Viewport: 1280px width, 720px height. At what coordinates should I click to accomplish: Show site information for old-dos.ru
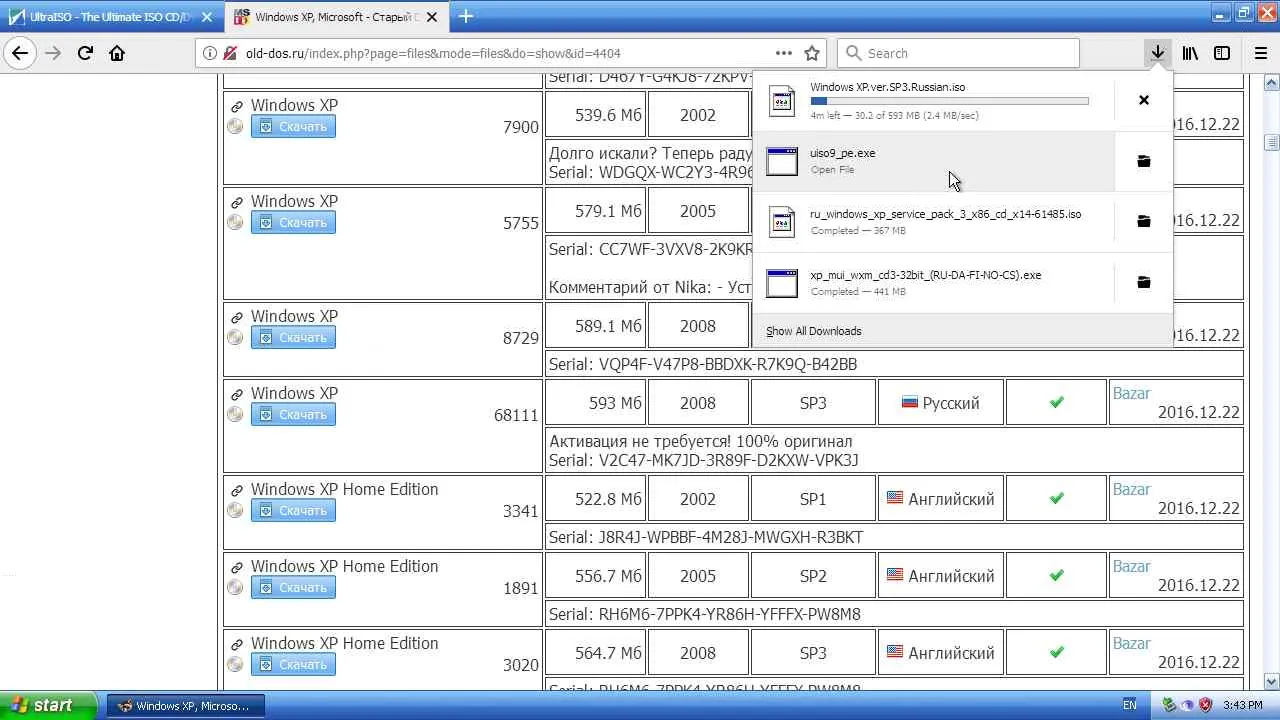point(209,53)
